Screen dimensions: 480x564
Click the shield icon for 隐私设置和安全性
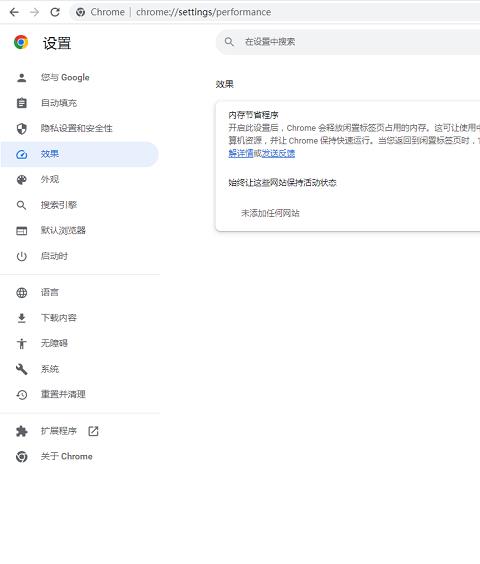tap(22, 128)
